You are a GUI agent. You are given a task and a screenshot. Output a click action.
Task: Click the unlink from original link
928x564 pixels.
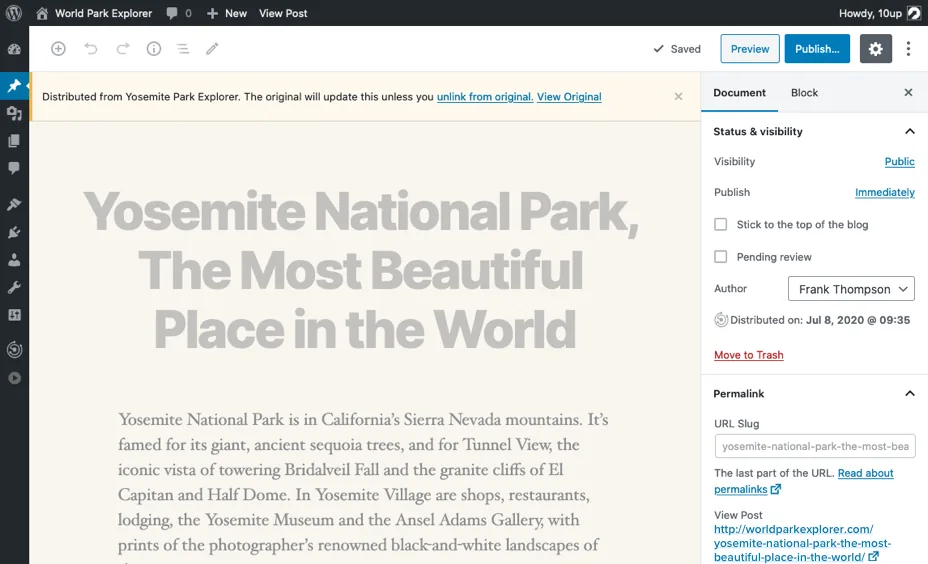click(485, 96)
